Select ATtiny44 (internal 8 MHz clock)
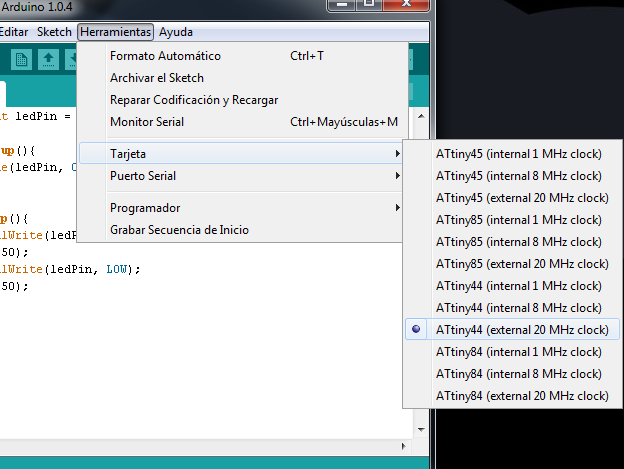Viewport: 624px width, 469px height. point(513,308)
